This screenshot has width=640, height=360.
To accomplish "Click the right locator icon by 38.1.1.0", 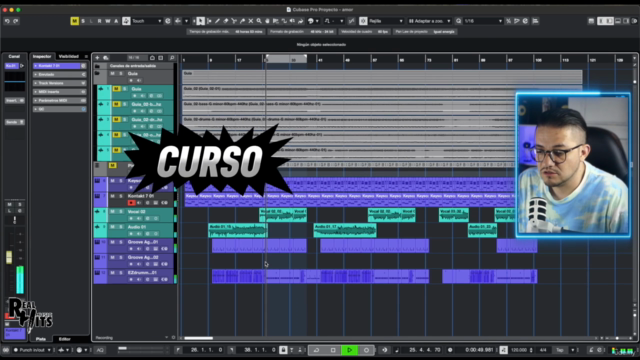I will click(x=231, y=350).
